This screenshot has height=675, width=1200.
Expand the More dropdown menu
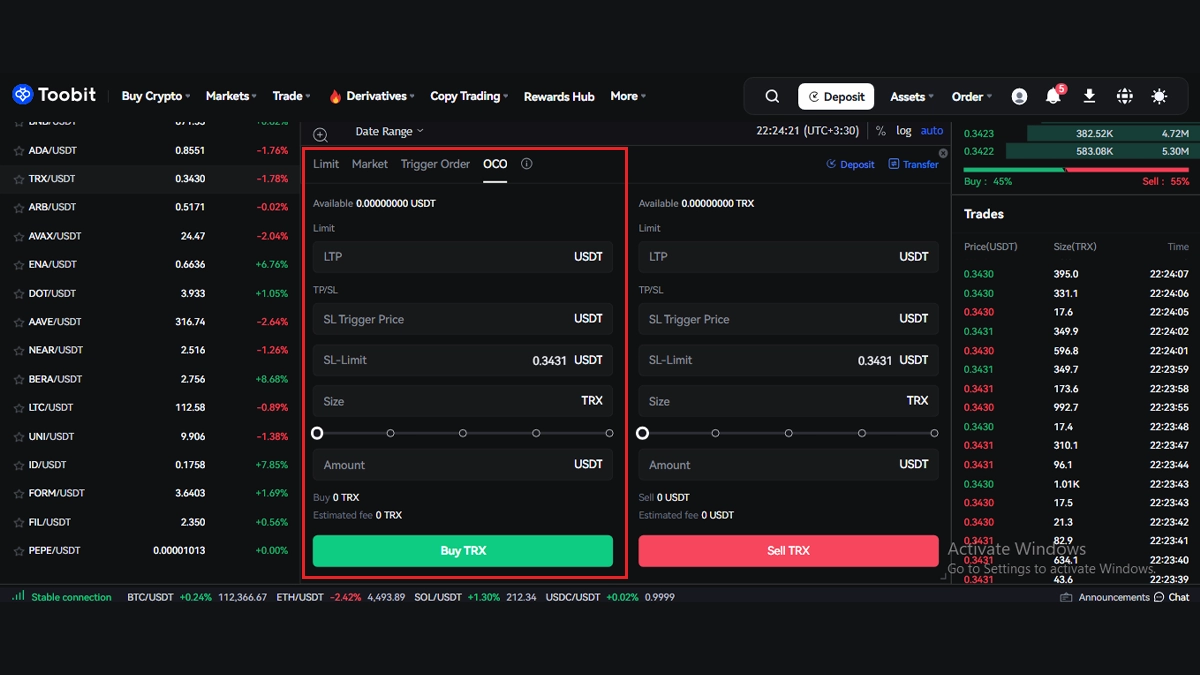pos(628,96)
